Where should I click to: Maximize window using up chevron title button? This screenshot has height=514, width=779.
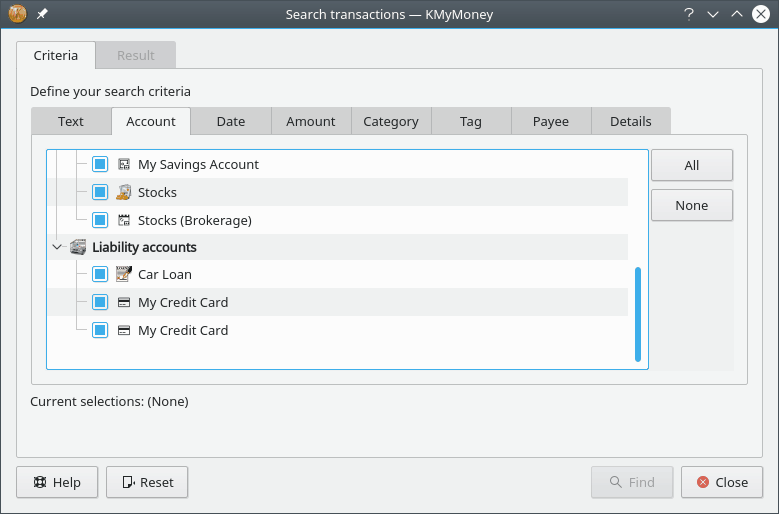737,14
